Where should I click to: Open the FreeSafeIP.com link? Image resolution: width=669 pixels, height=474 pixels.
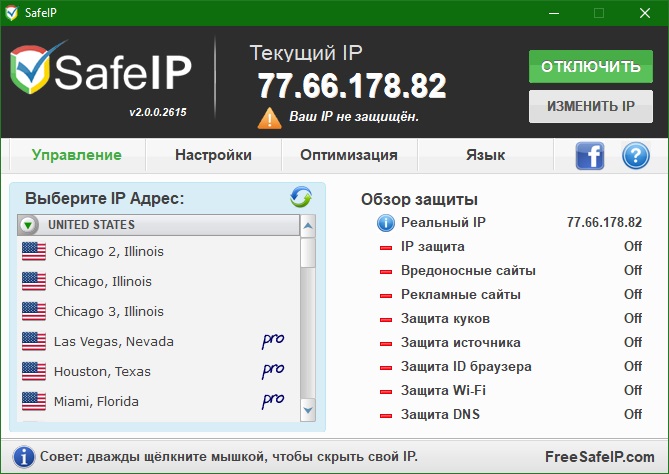[599, 457]
